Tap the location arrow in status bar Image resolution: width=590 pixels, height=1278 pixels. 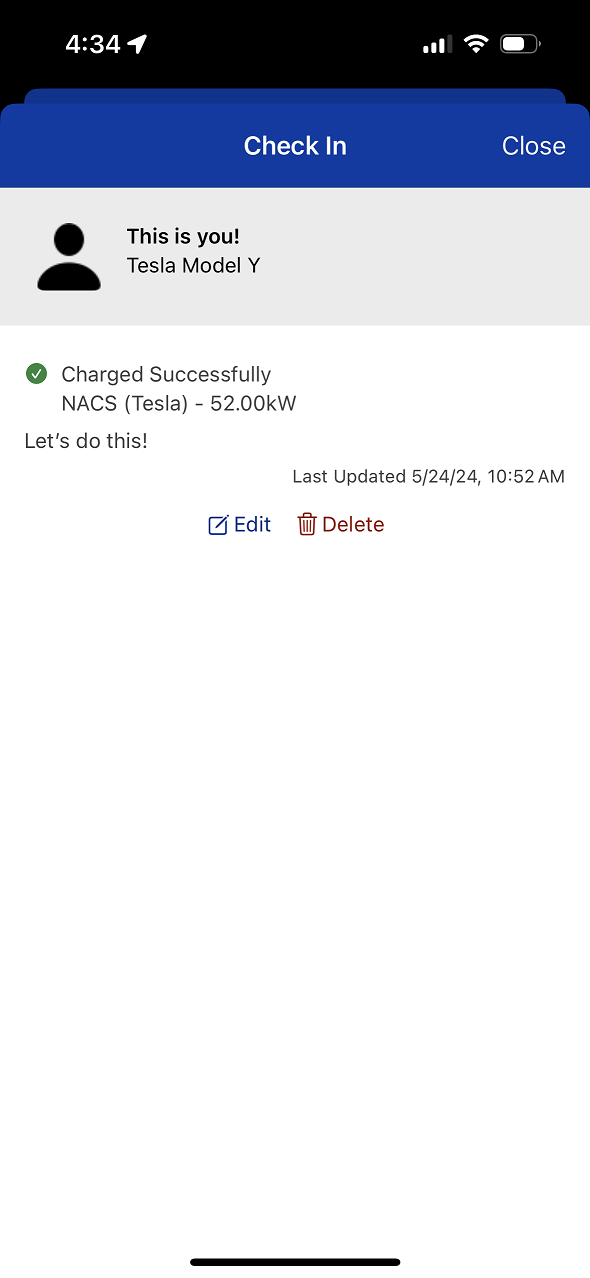coord(138,44)
